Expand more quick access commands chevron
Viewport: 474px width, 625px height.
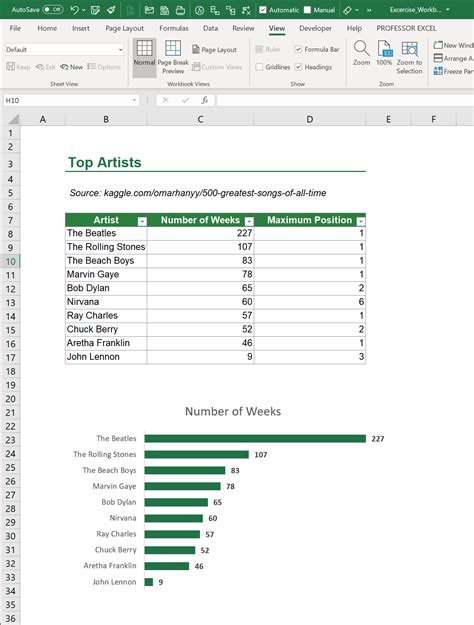pyautogui.click(x=369, y=10)
